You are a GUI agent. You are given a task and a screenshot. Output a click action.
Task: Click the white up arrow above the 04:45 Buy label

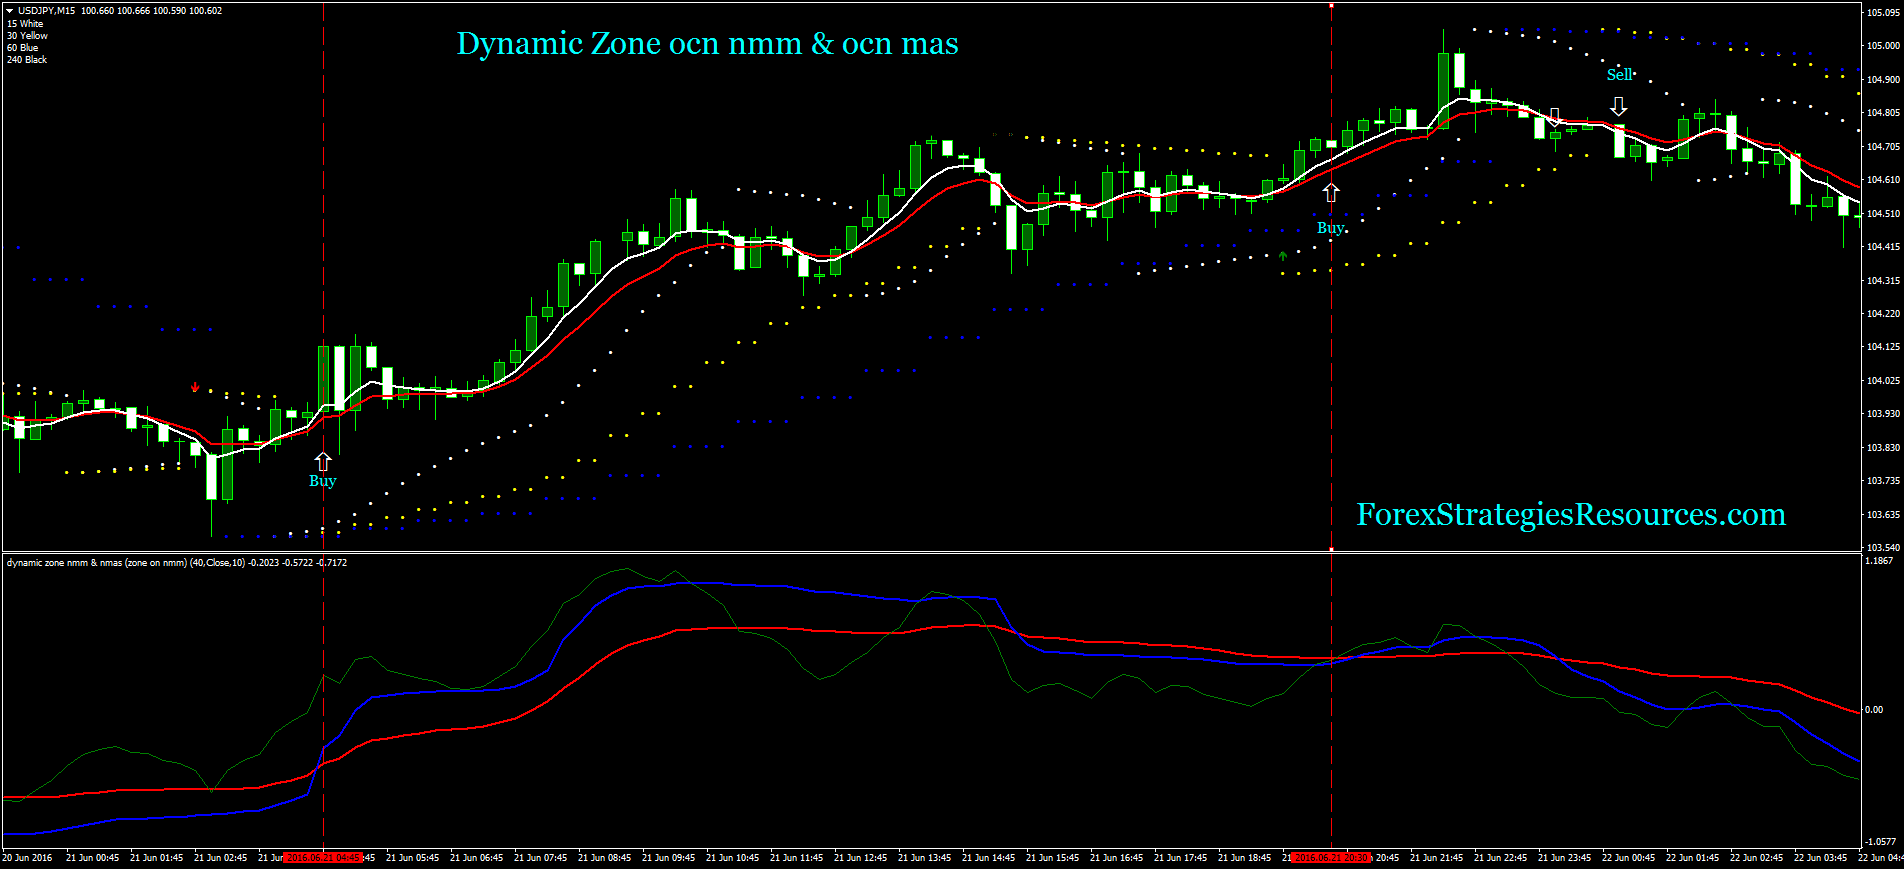(x=323, y=461)
